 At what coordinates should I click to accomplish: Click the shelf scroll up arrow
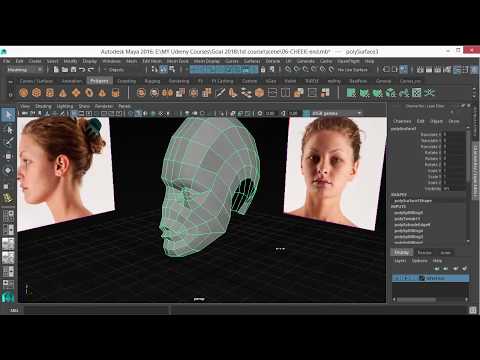pyautogui.click(x=474, y=89)
